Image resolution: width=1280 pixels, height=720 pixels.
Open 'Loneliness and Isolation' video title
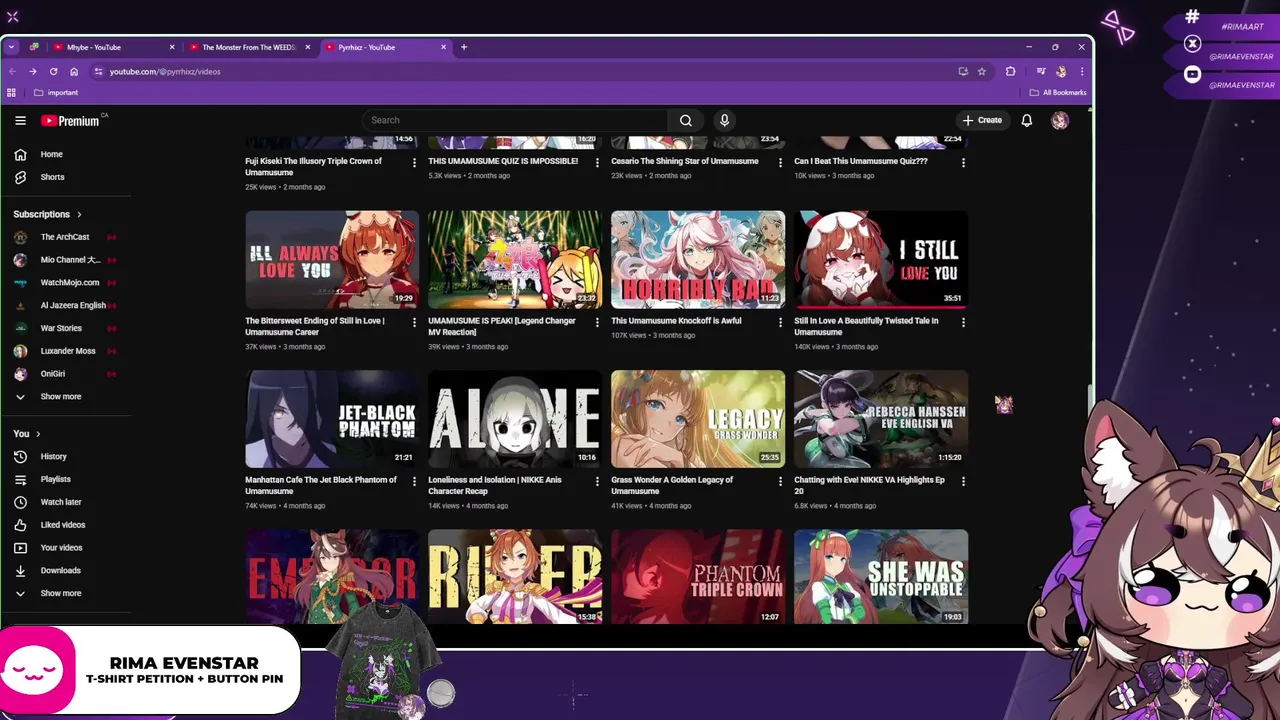tap(495, 485)
